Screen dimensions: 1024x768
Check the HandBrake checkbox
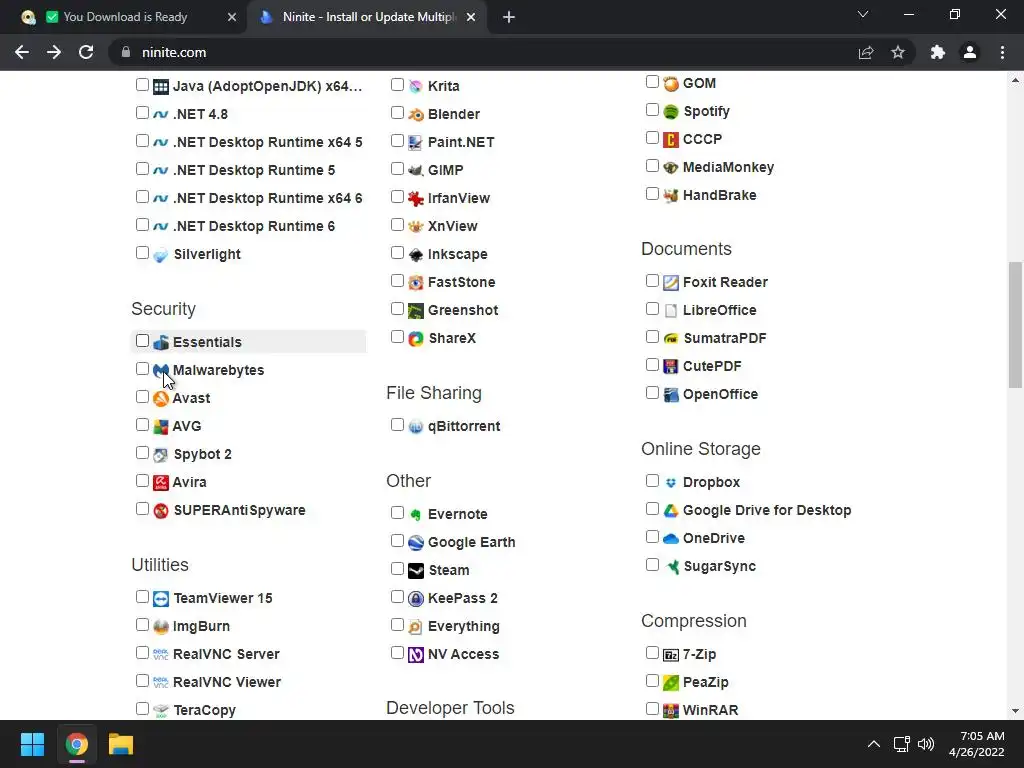click(652, 193)
